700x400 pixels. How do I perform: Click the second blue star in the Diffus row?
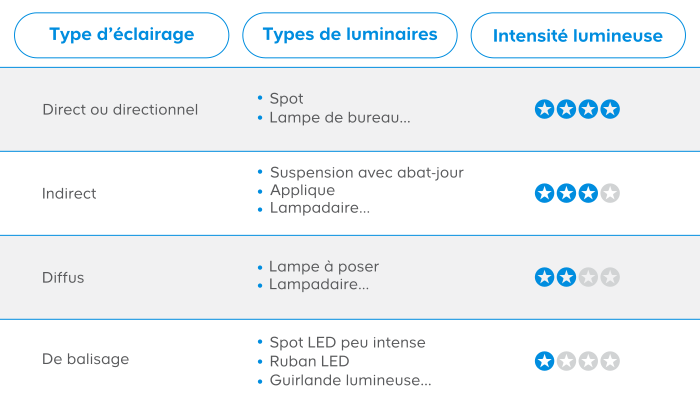click(x=567, y=277)
